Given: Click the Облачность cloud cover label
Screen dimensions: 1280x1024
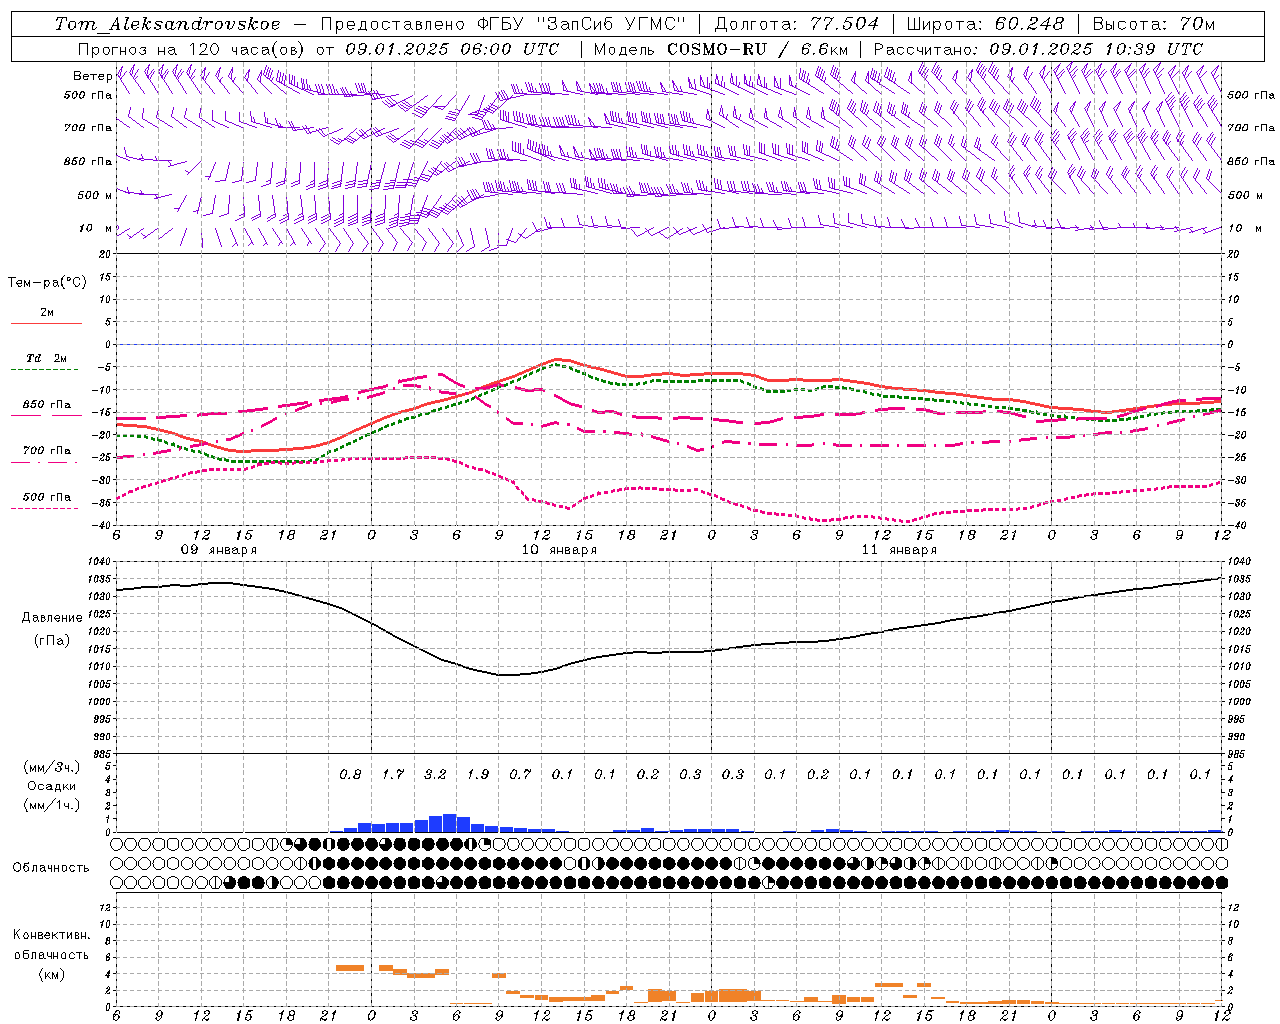Looking at the screenshot, I should click(51, 868).
